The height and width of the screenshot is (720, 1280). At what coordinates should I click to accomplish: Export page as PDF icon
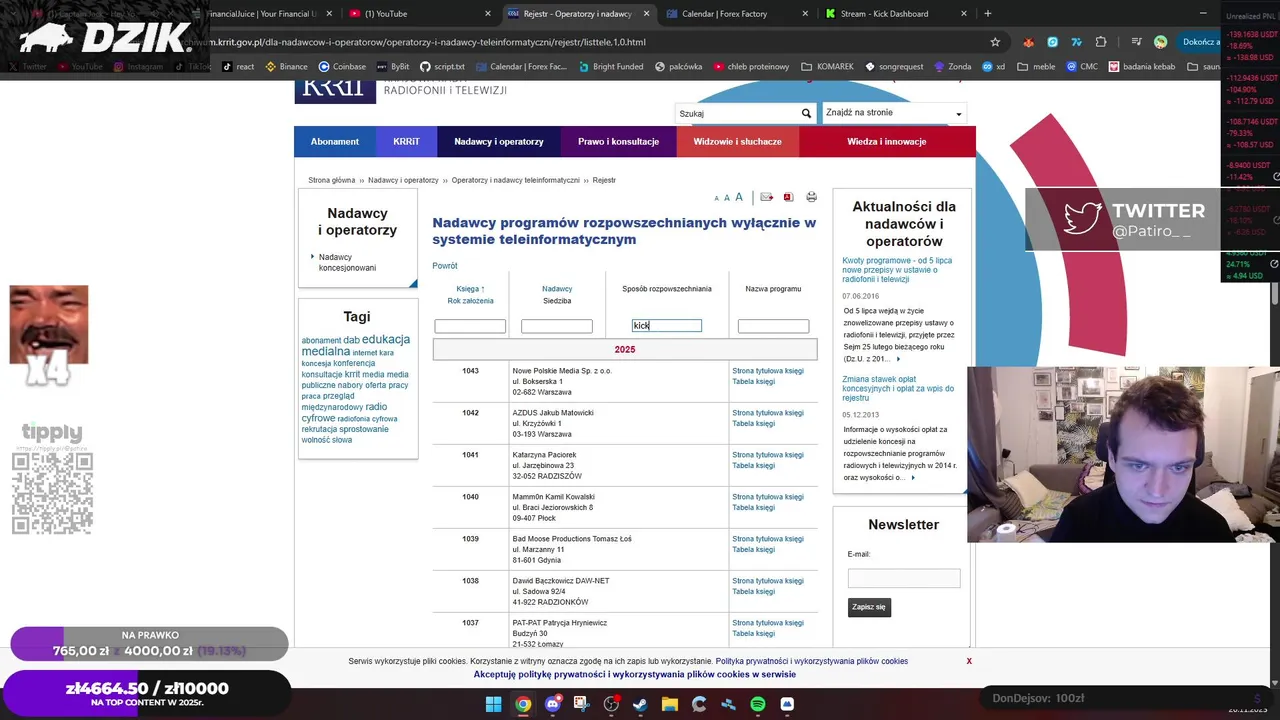point(788,197)
